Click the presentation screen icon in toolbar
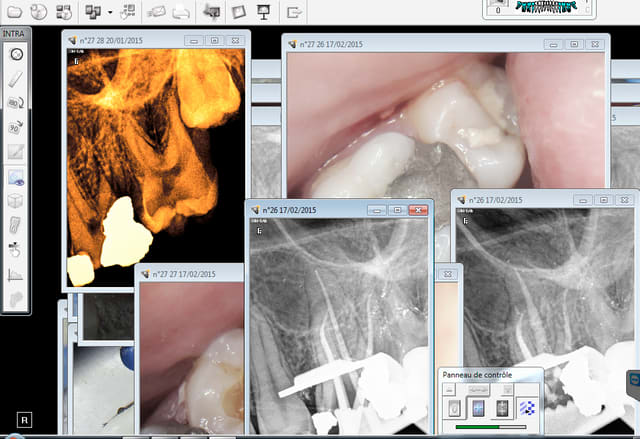 coord(264,12)
